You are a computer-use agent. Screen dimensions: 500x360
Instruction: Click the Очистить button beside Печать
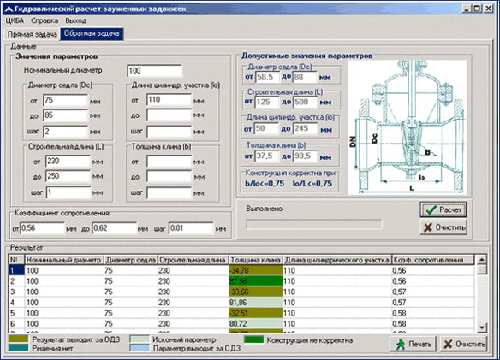click(463, 344)
